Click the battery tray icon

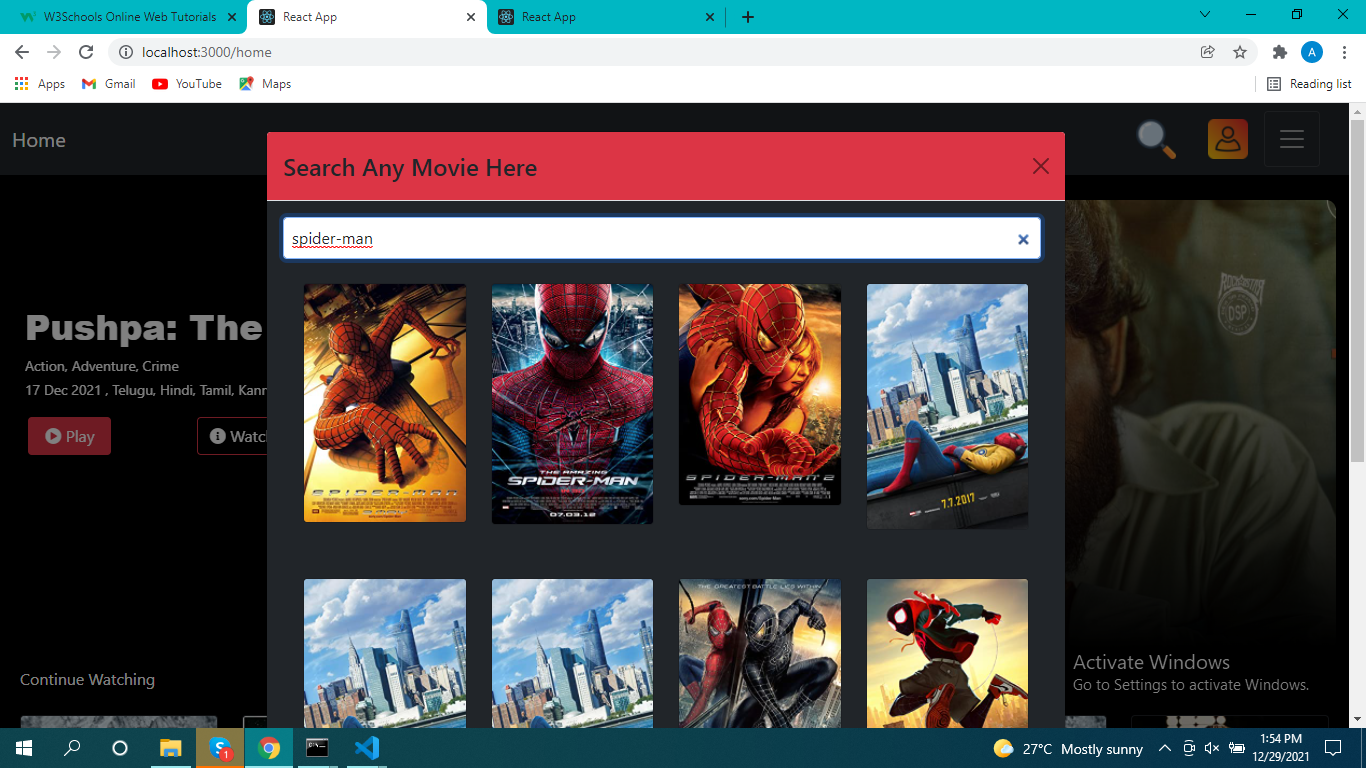click(x=1237, y=748)
